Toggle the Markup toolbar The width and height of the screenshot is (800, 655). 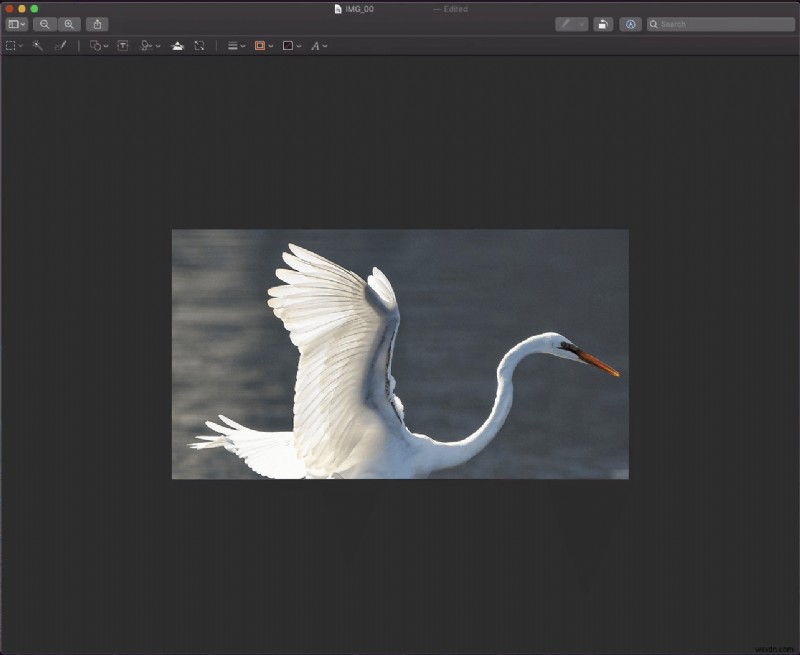[x=631, y=24]
